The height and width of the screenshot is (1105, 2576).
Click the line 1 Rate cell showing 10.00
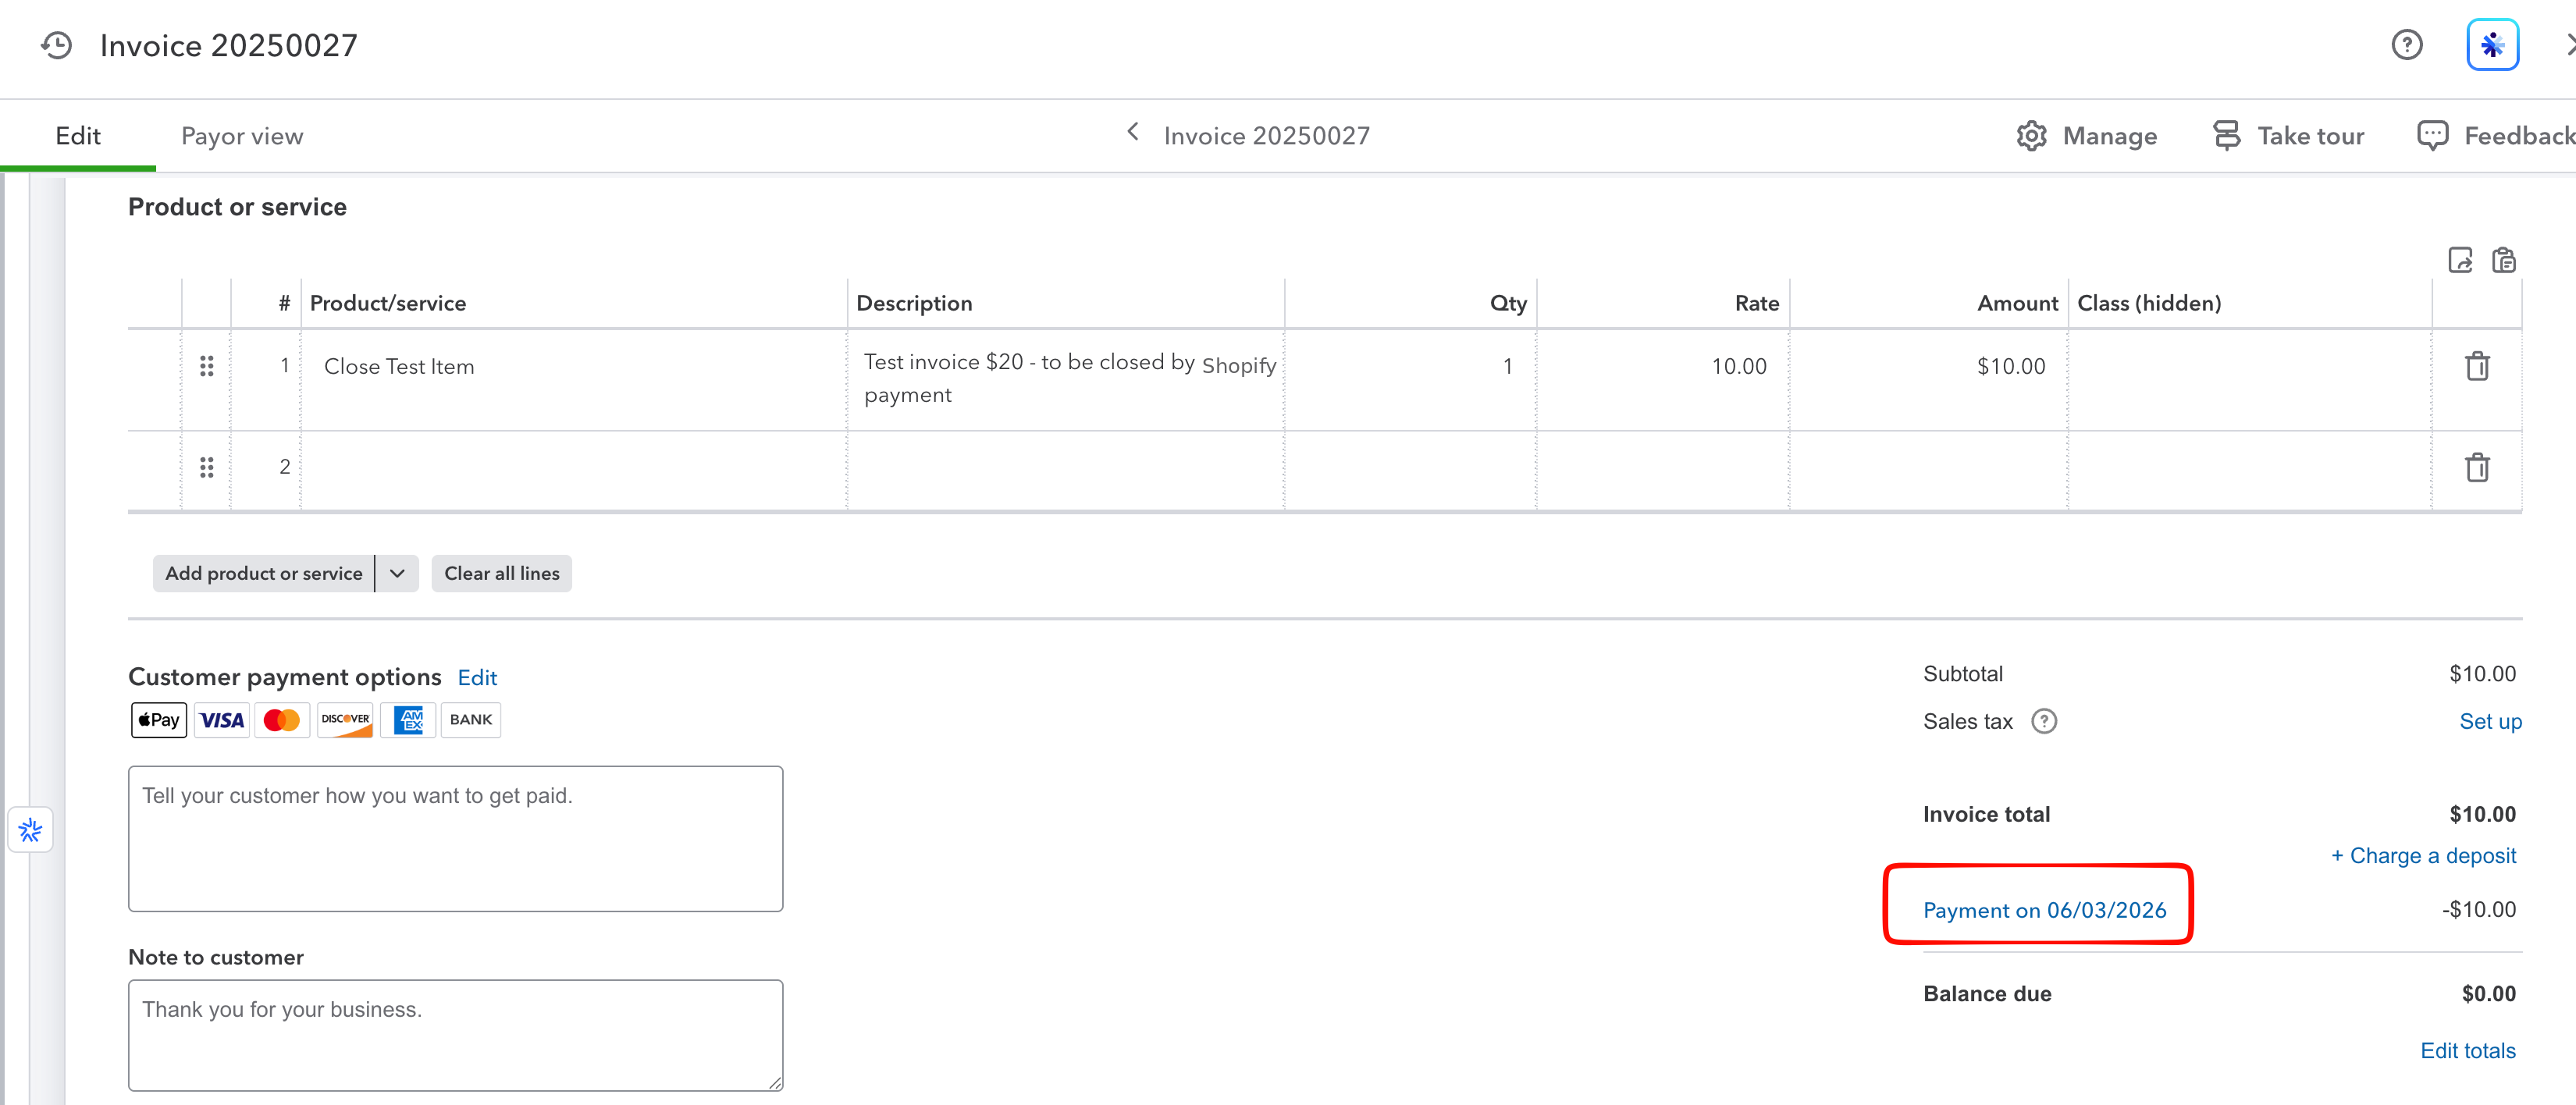[1663, 380]
